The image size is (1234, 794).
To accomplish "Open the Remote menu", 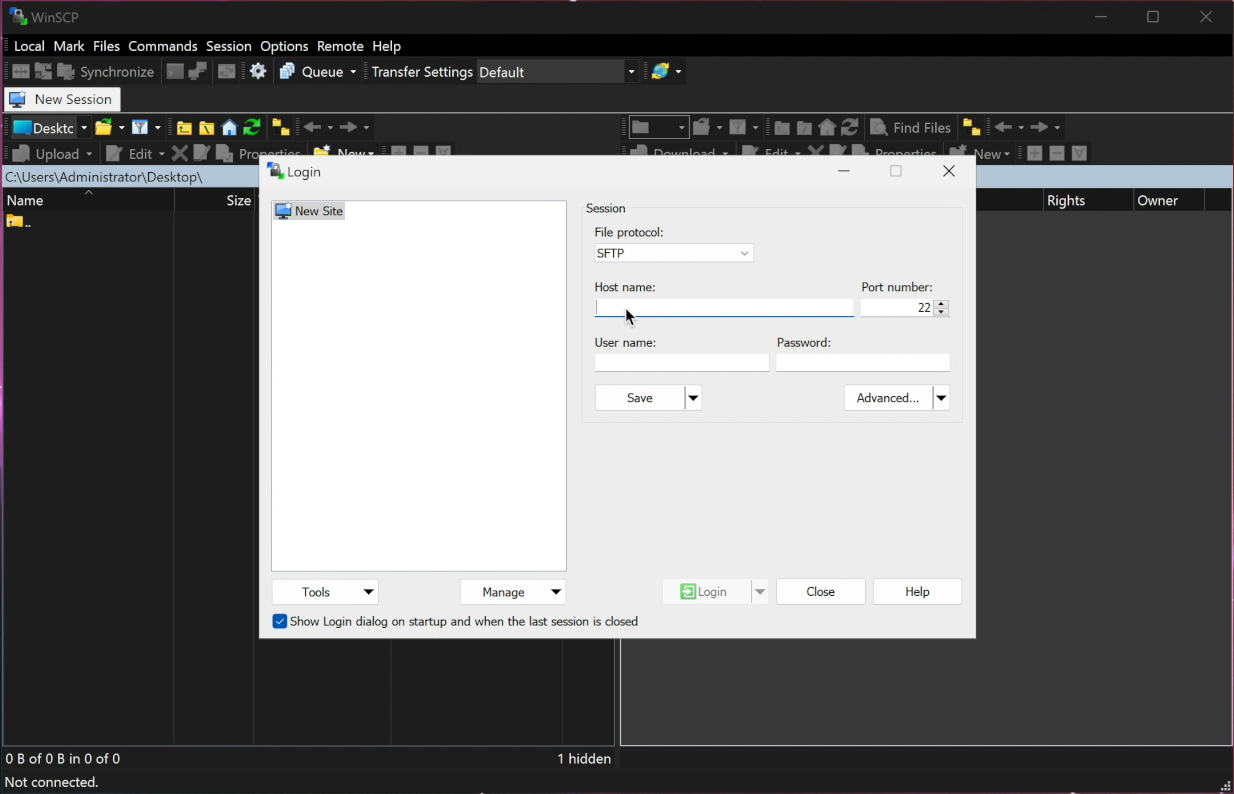I will click(x=340, y=46).
